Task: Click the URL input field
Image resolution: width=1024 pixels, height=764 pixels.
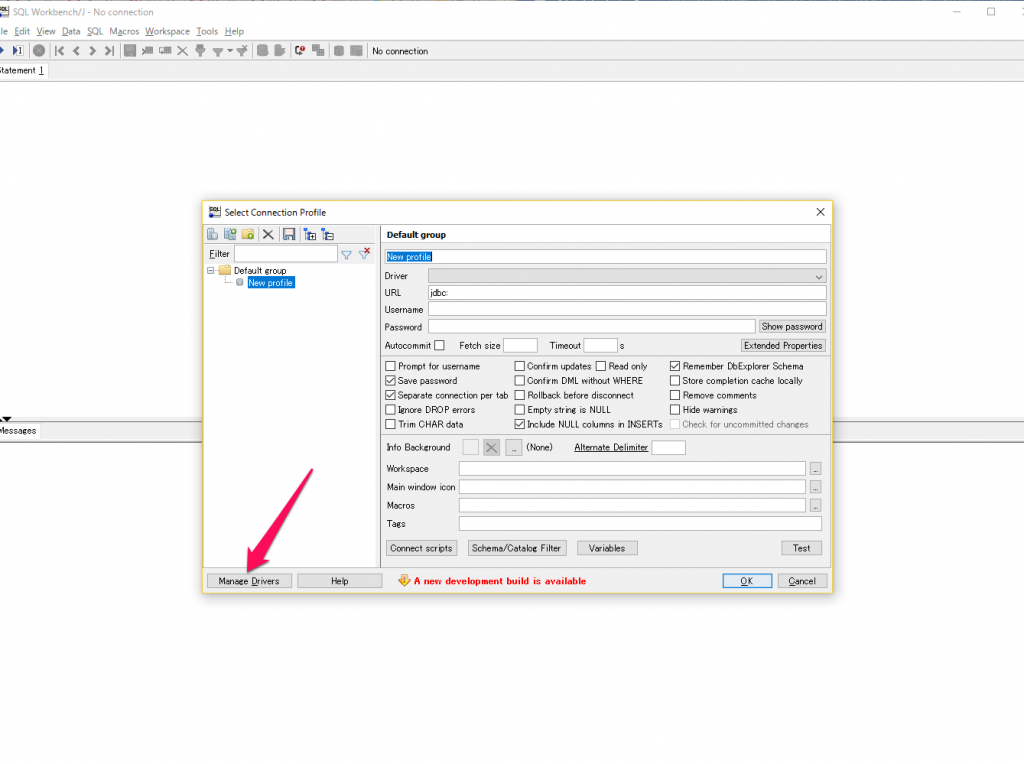Action: tap(627, 293)
